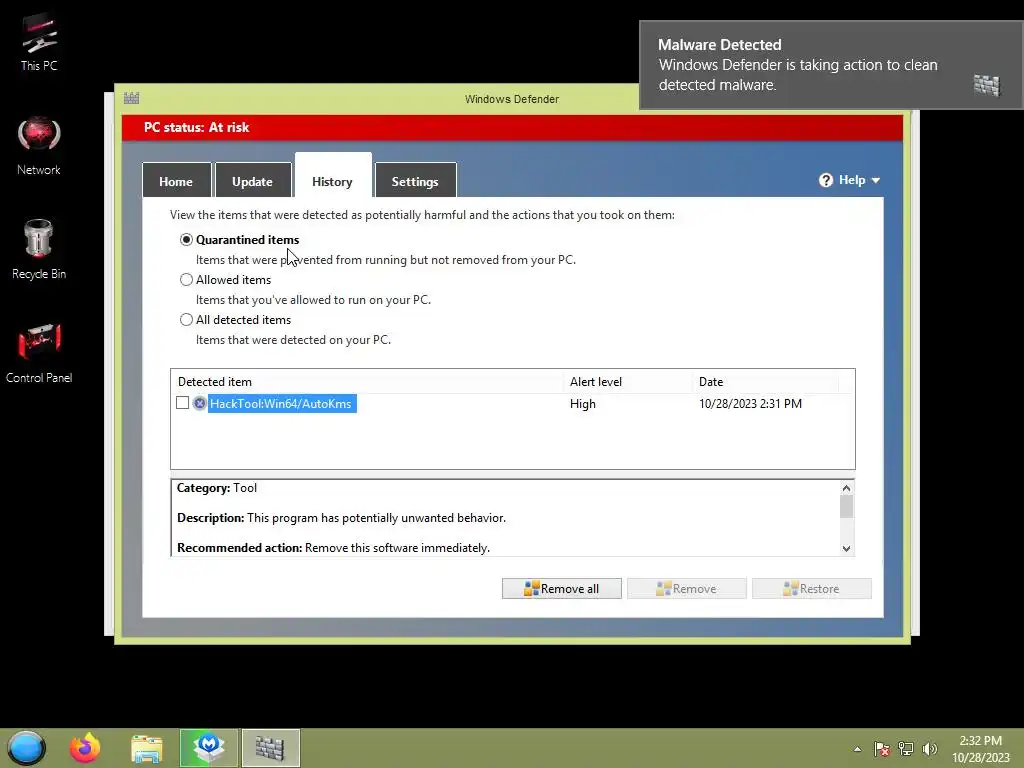Click the wall icon in Malware Detected notification
Viewport: 1024px width, 768px height.
986,85
